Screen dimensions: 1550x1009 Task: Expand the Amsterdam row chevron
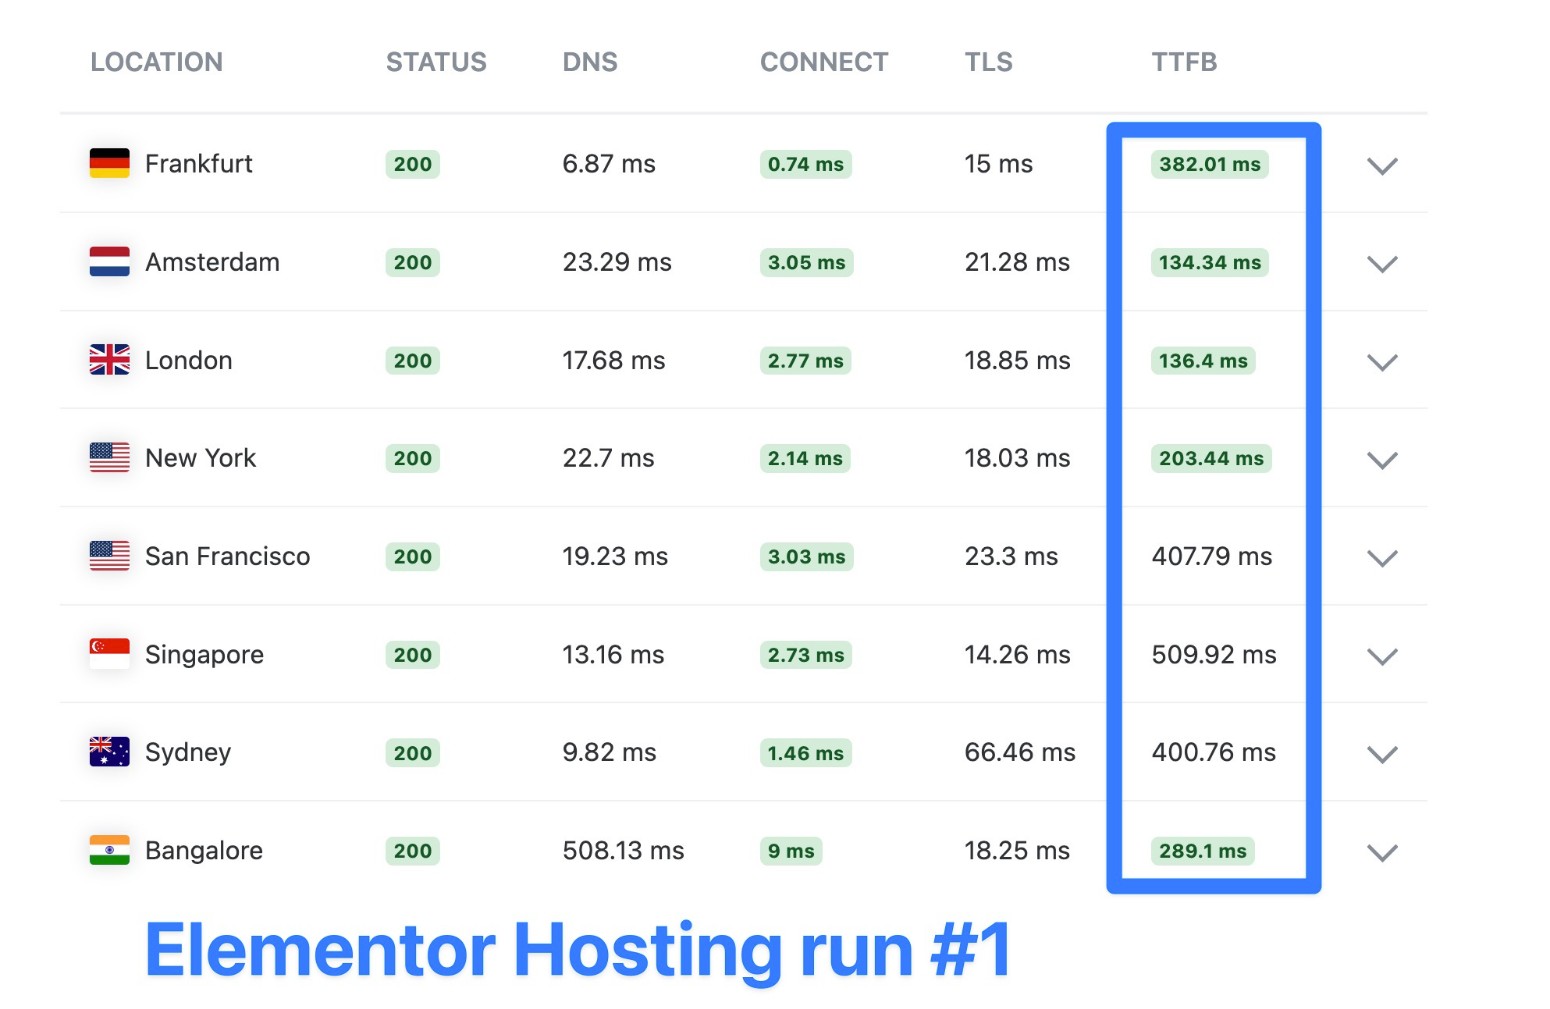click(1382, 264)
